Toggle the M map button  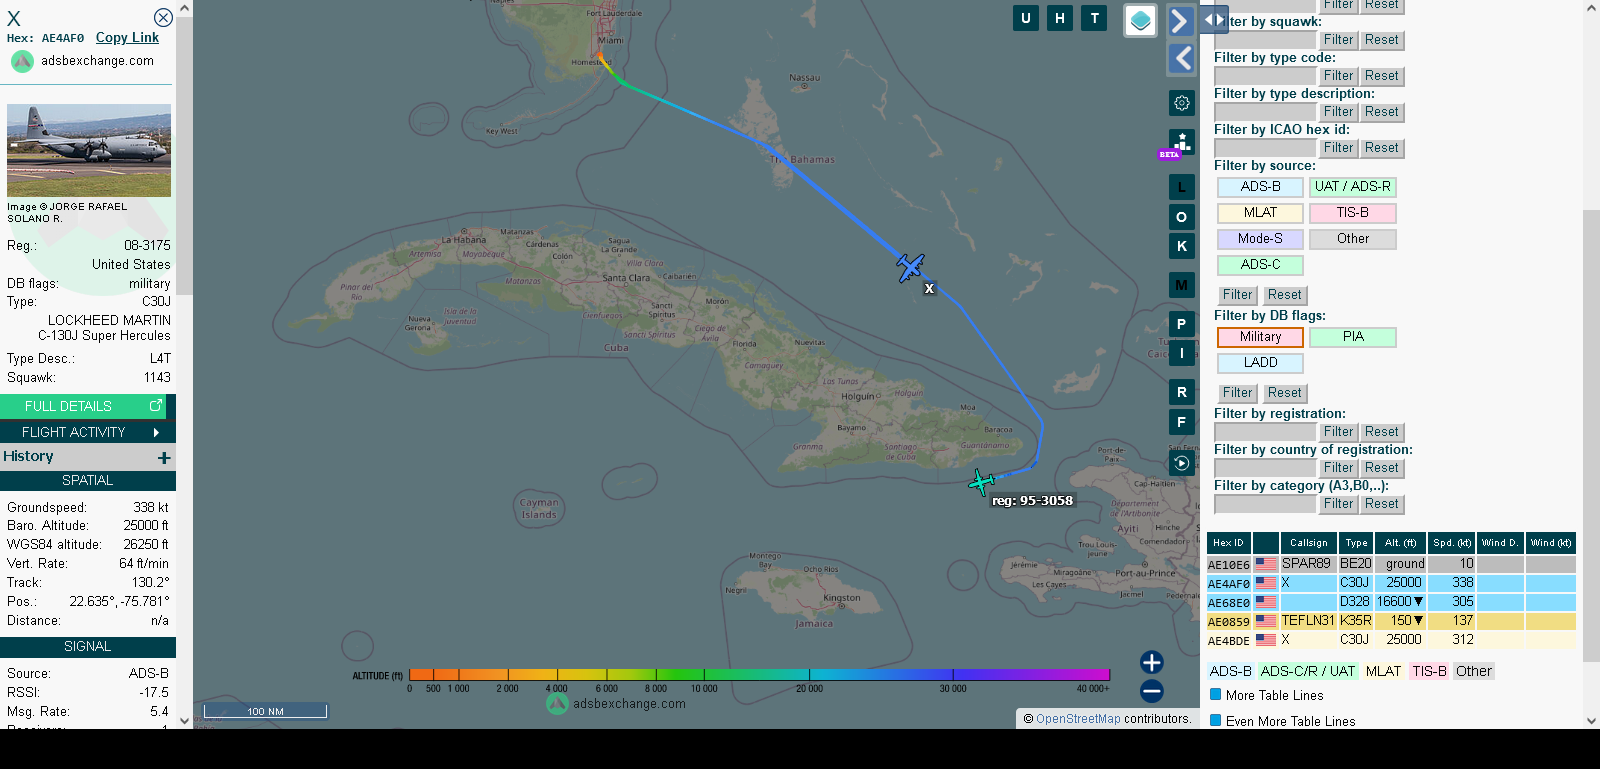(x=1182, y=285)
